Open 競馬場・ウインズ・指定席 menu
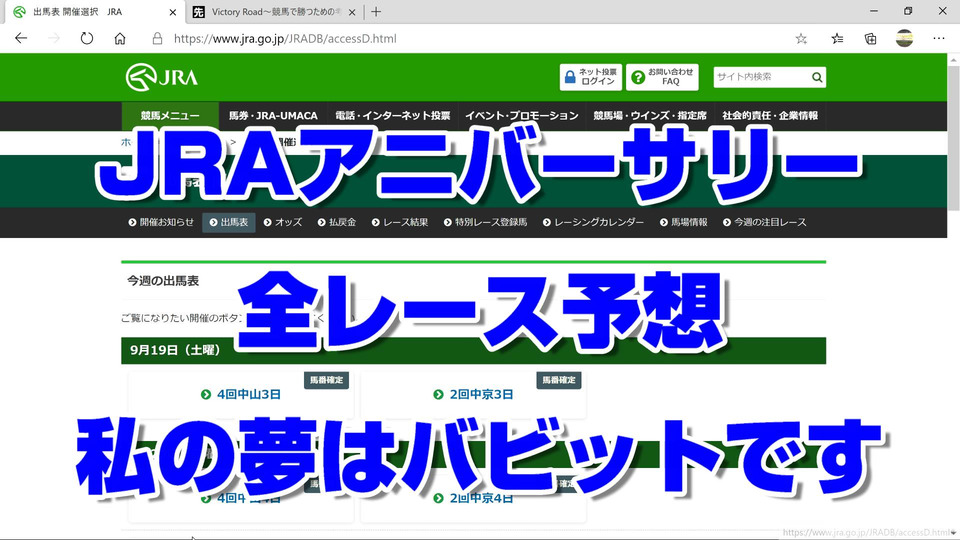The width and height of the screenshot is (960, 540). coord(650,116)
